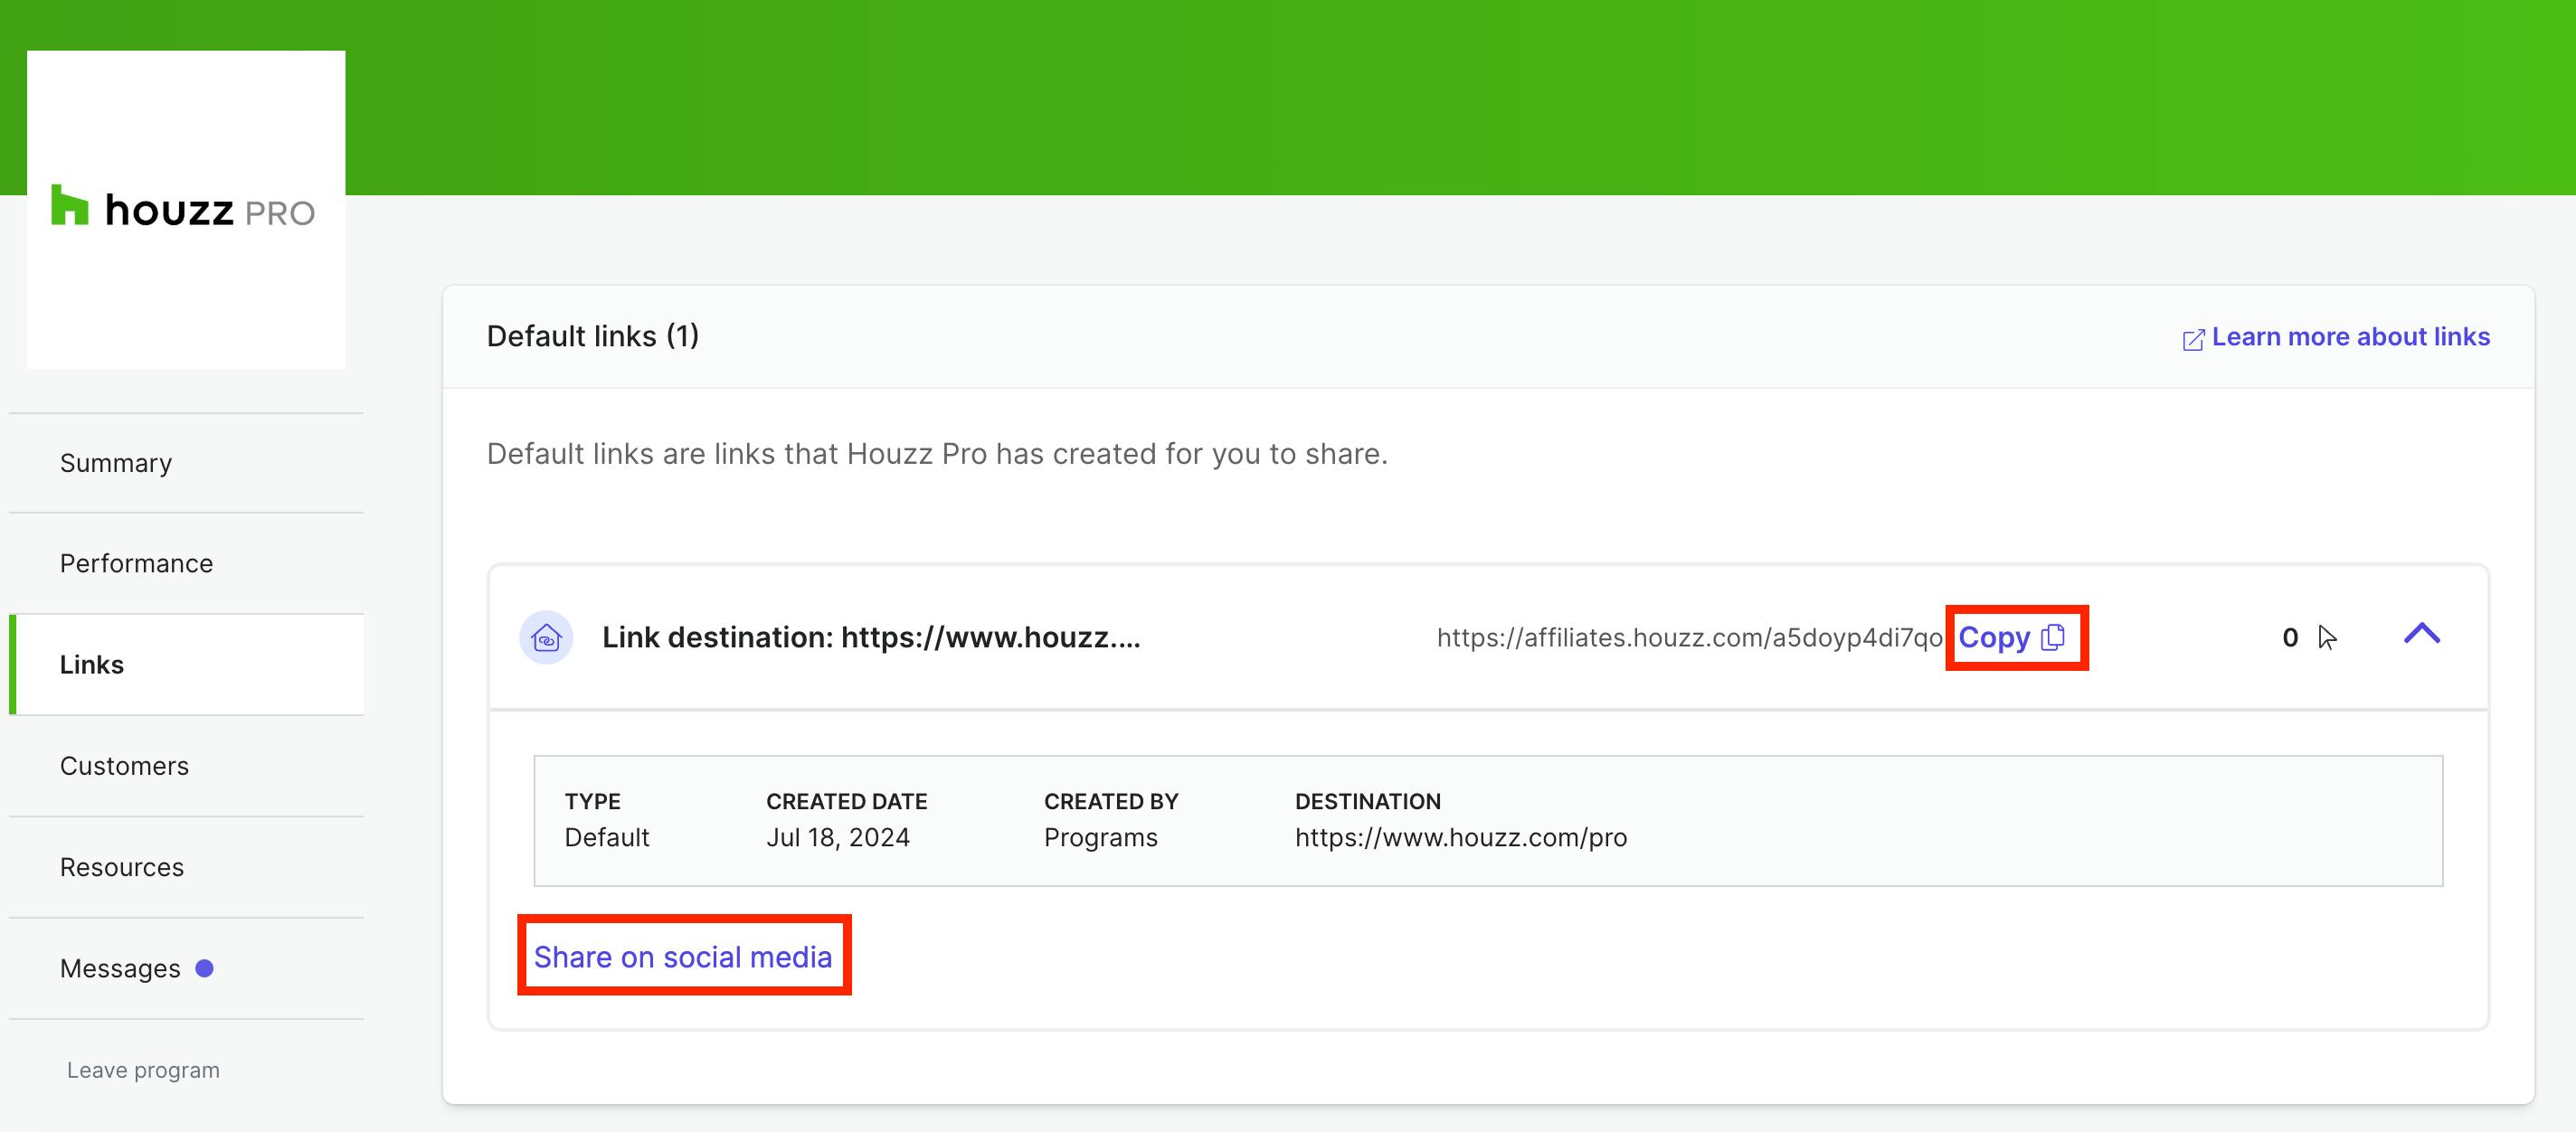Collapse the link details with the chevron

click(2421, 634)
